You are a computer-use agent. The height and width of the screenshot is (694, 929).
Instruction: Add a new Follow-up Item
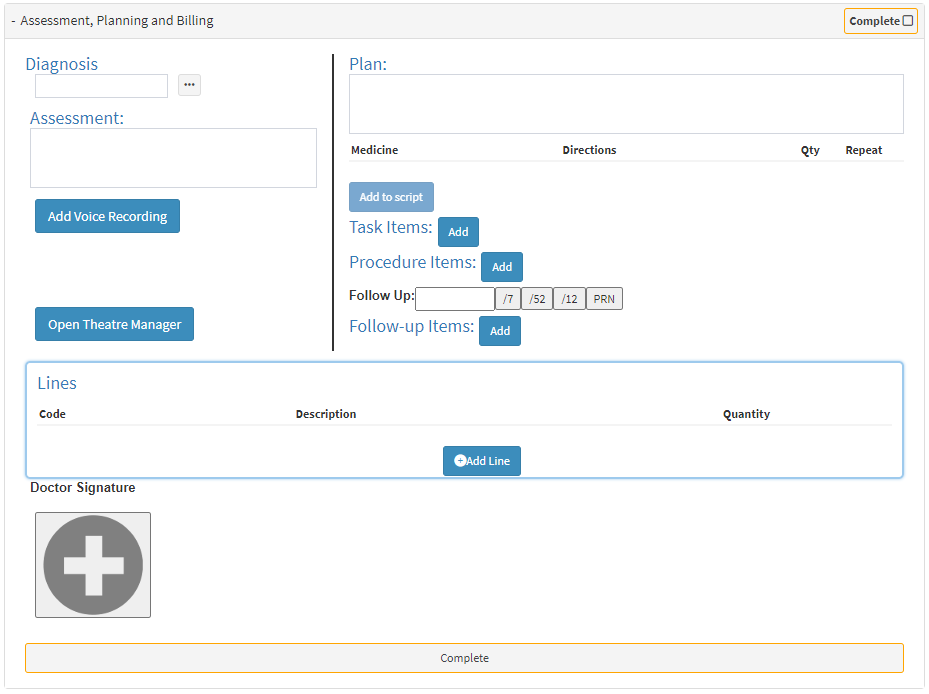coord(500,331)
